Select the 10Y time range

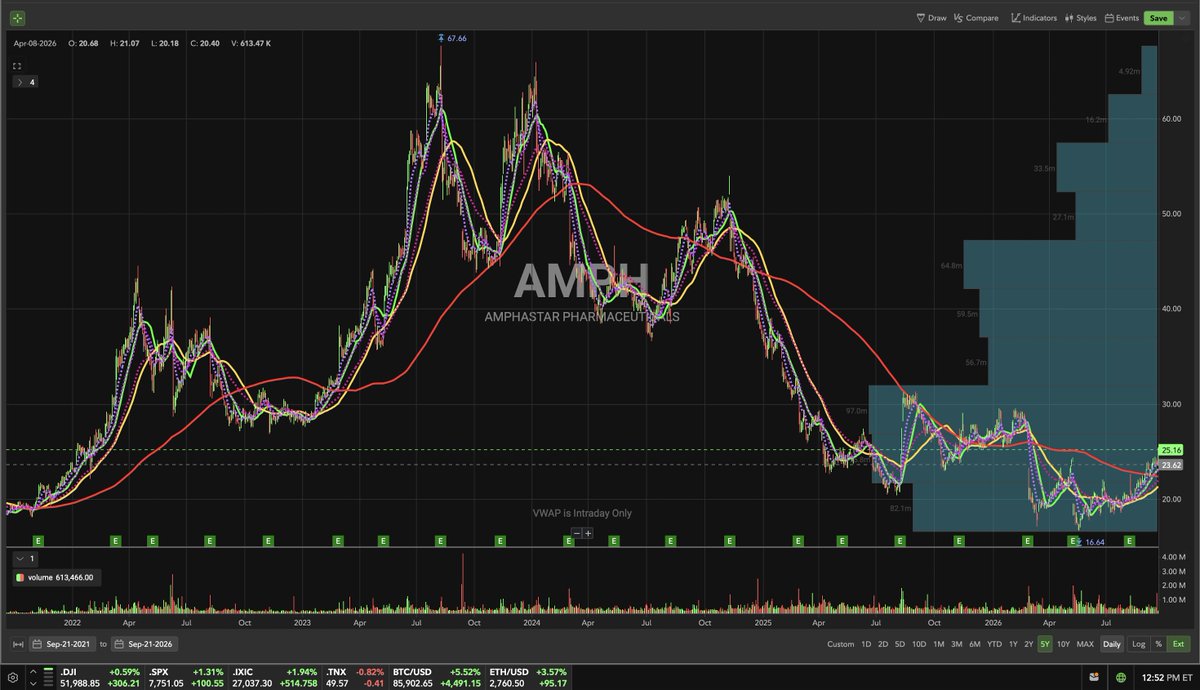(x=1062, y=644)
